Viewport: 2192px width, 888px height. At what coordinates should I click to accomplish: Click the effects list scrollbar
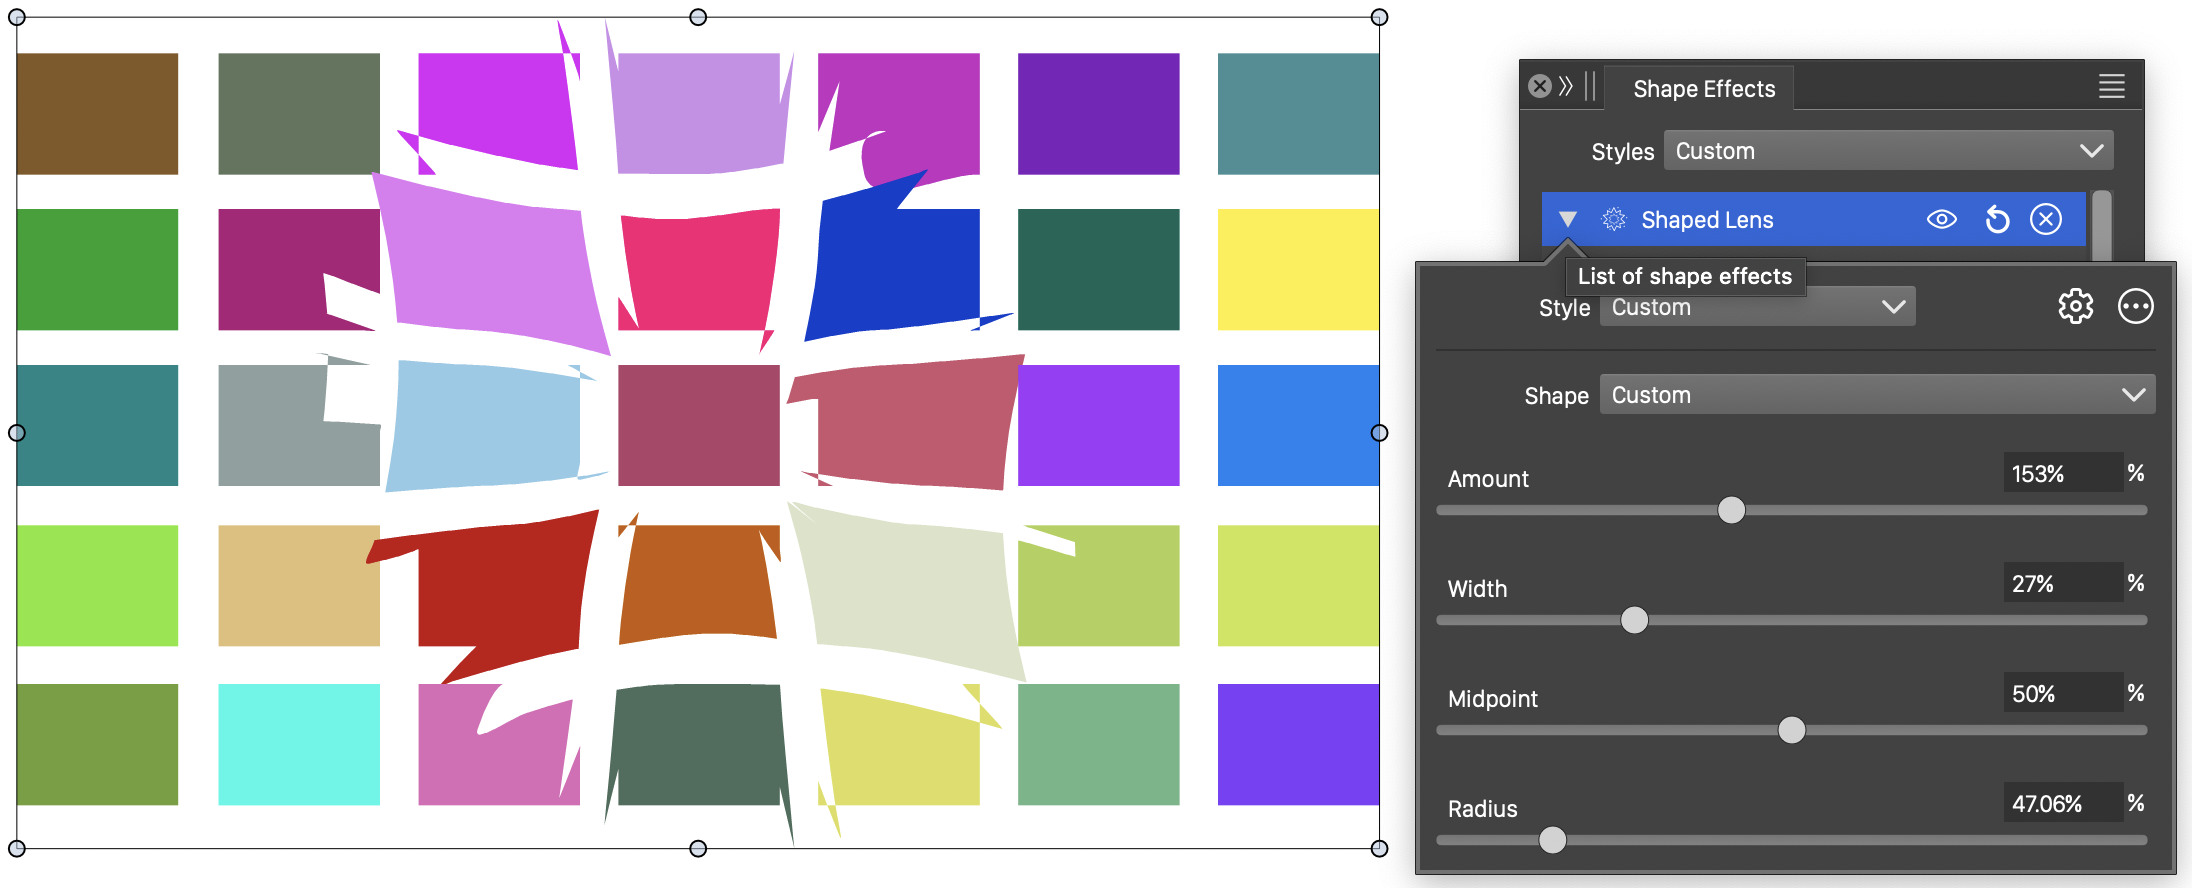click(x=2102, y=225)
